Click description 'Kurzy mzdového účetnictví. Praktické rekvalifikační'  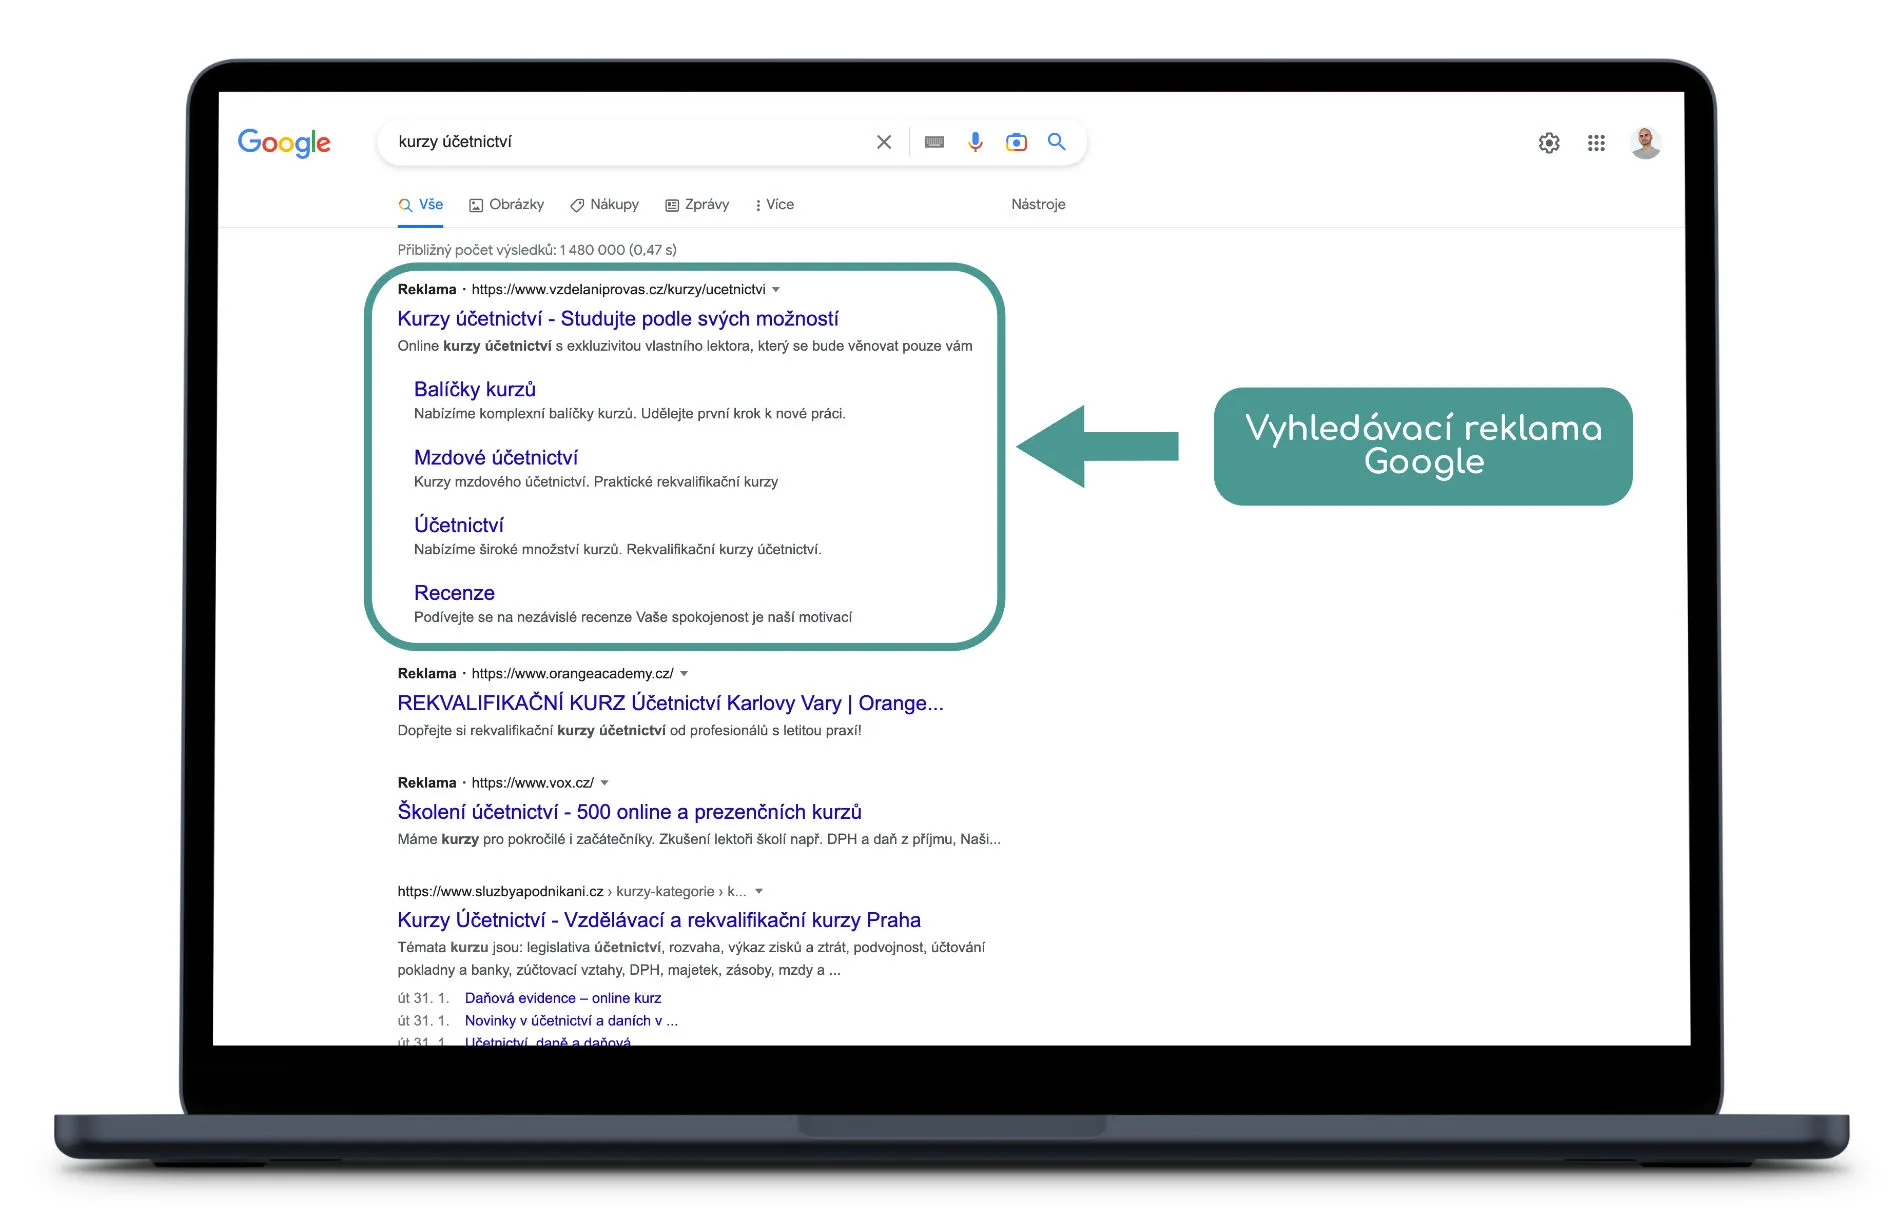click(x=596, y=481)
